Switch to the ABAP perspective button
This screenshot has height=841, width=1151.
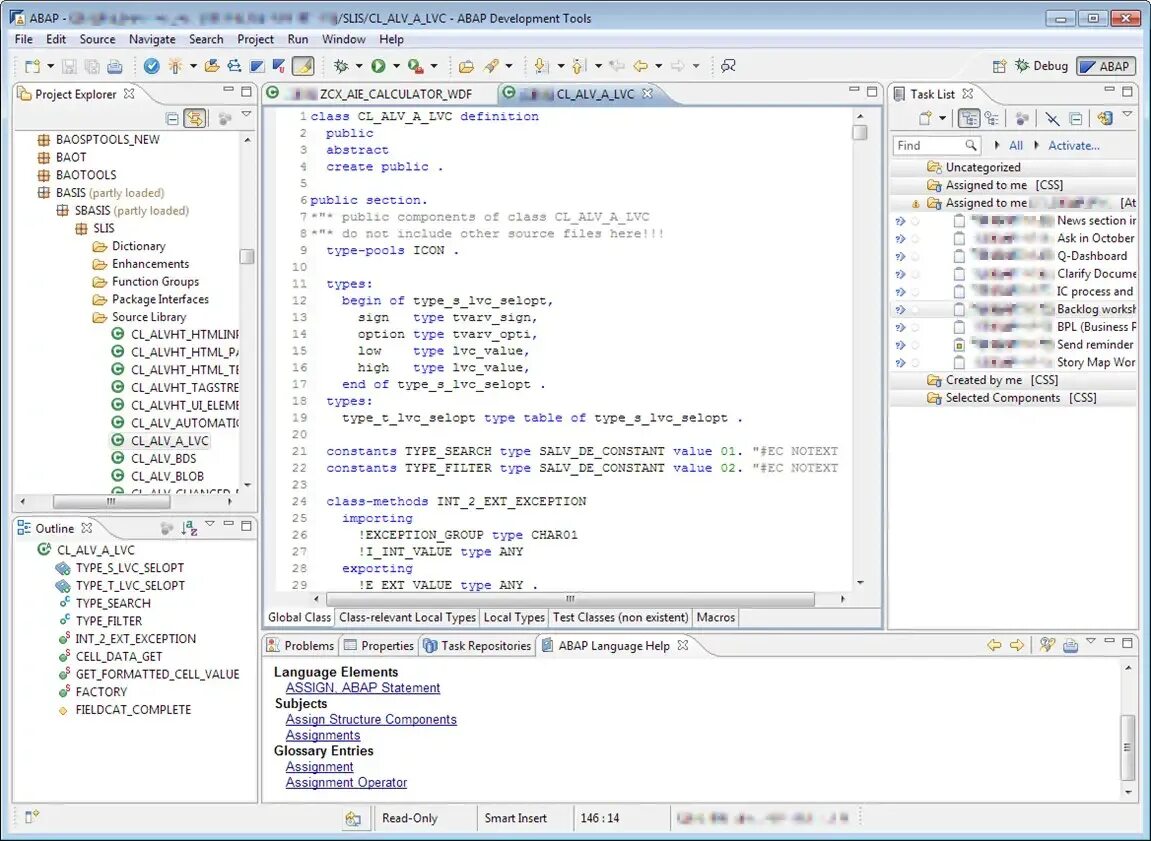click(x=1105, y=66)
